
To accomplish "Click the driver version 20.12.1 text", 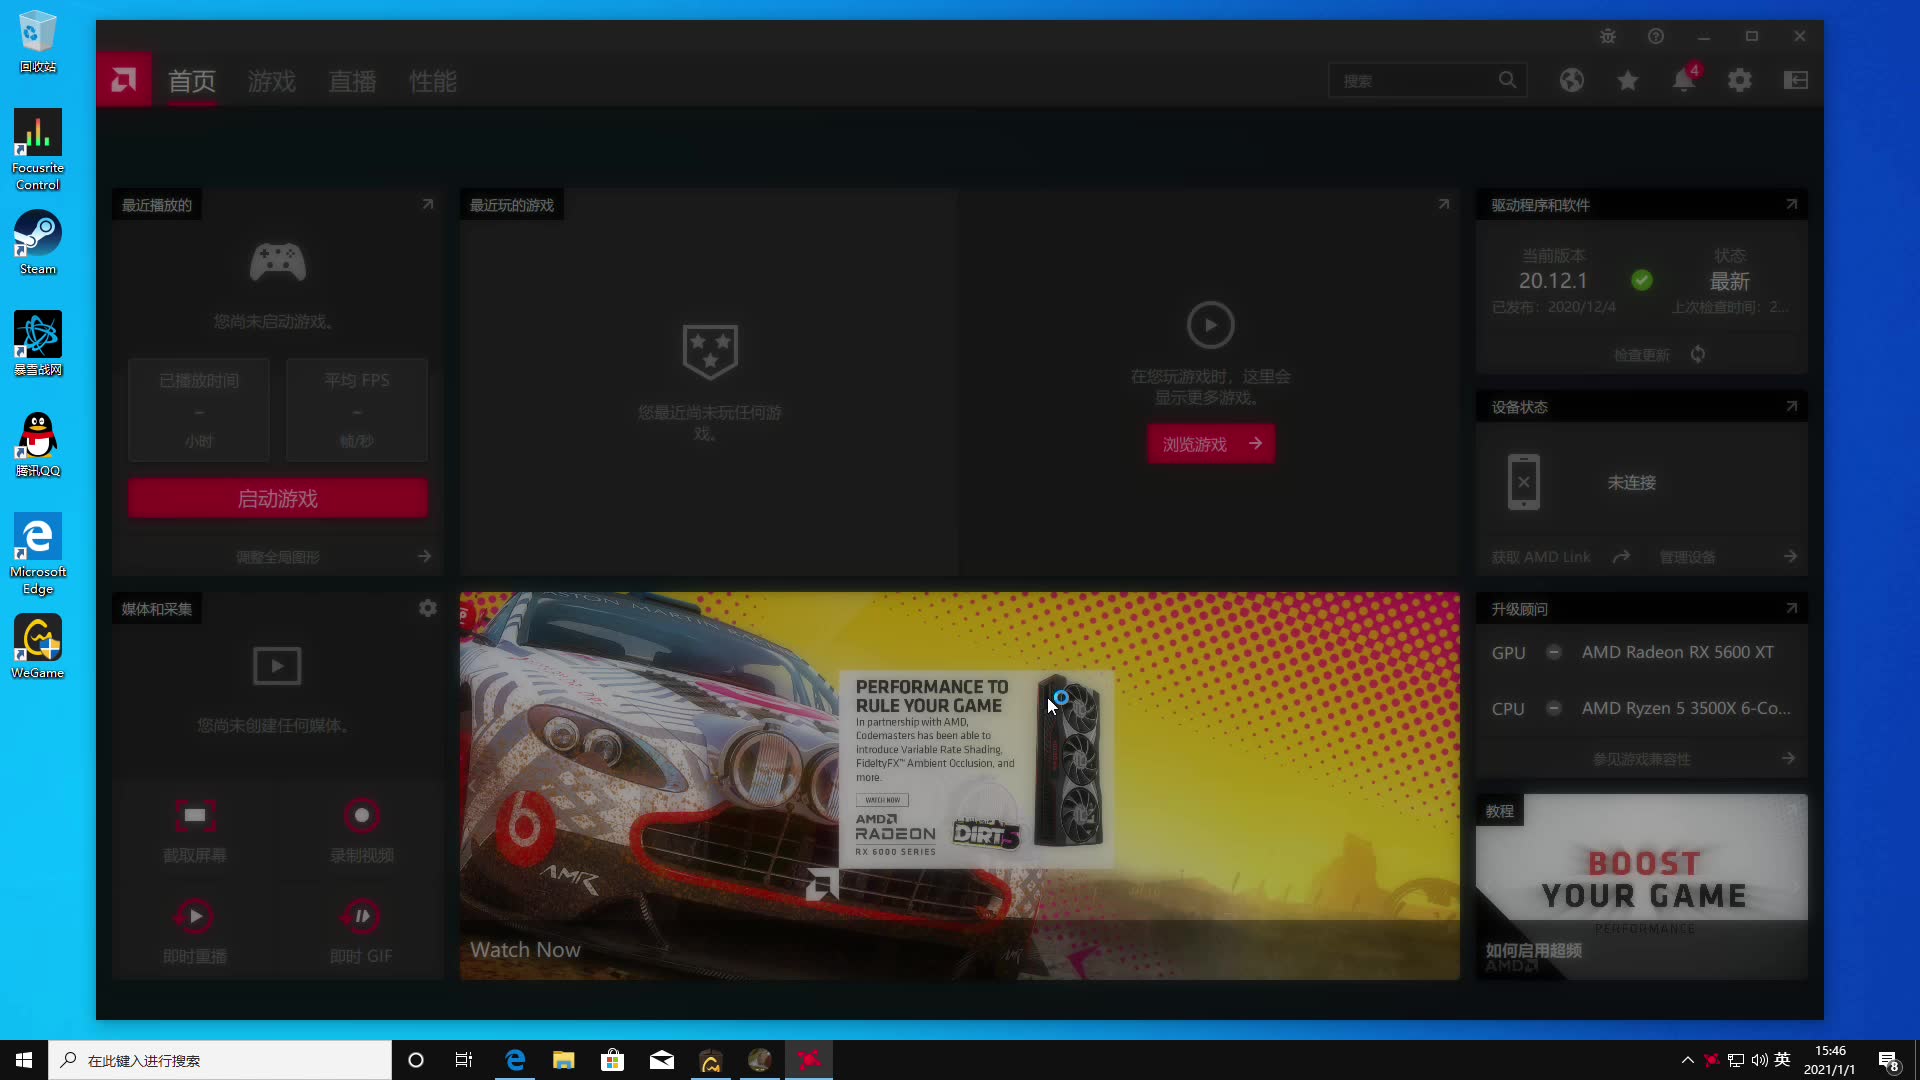I will click(1552, 281).
